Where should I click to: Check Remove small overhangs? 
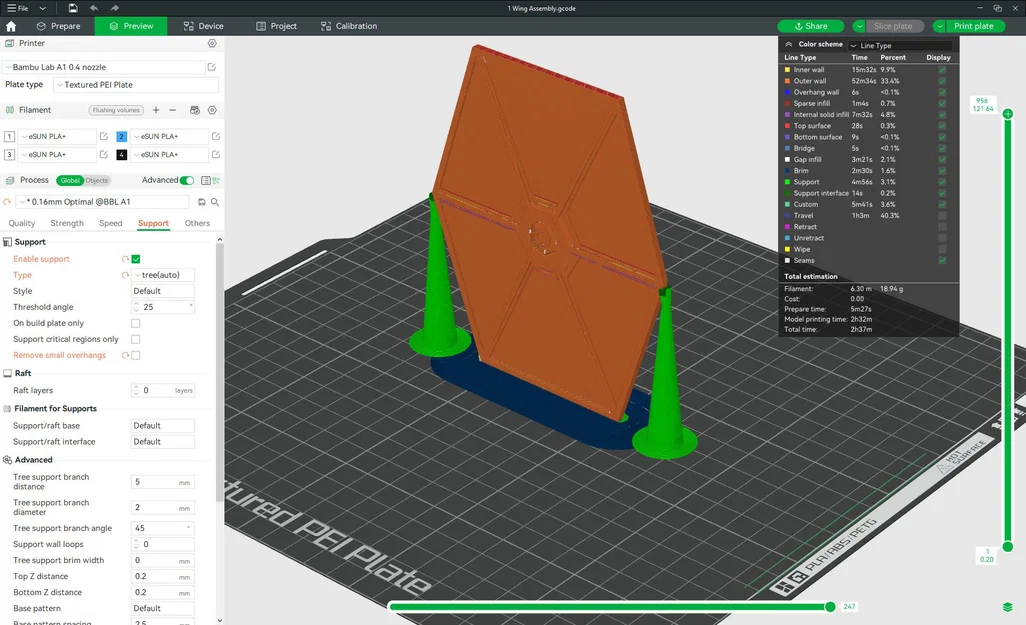(135, 355)
